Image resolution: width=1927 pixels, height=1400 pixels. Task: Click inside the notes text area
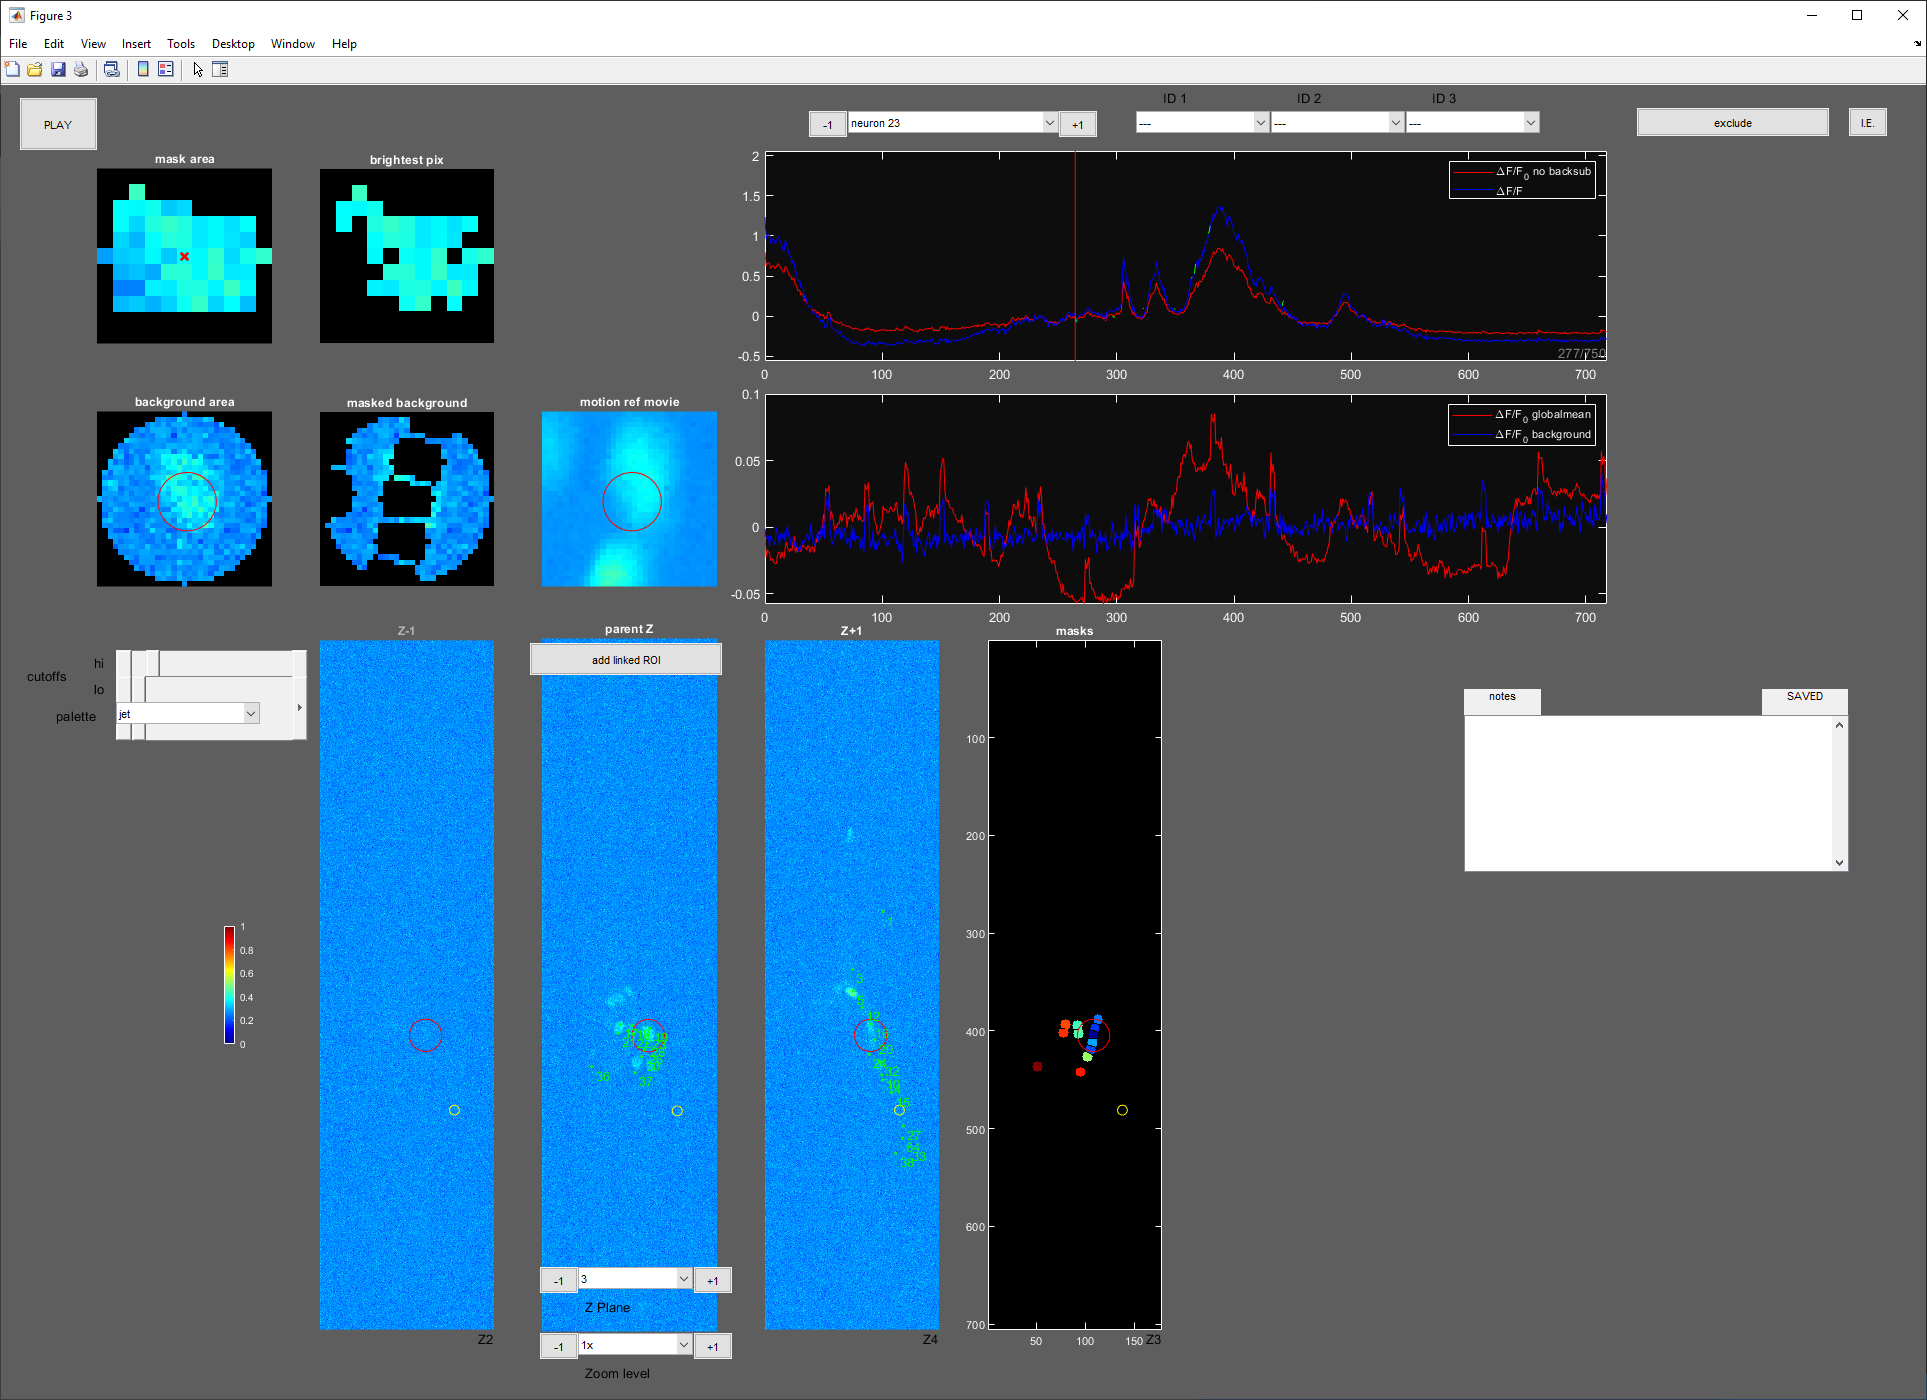[x=1648, y=792]
